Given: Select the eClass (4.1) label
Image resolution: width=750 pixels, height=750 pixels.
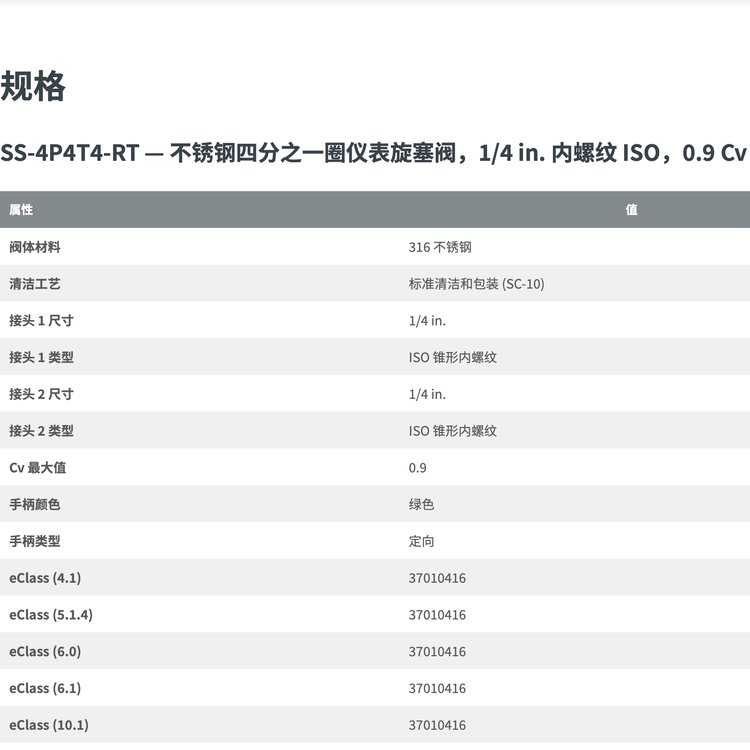Looking at the screenshot, I should pos(45,578).
